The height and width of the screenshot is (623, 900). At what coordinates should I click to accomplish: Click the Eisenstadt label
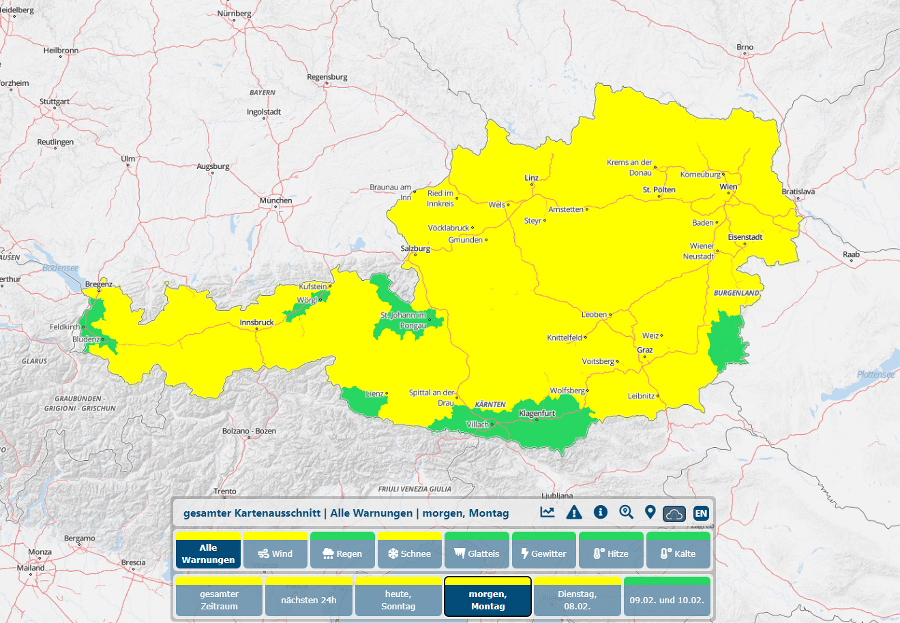click(x=745, y=237)
